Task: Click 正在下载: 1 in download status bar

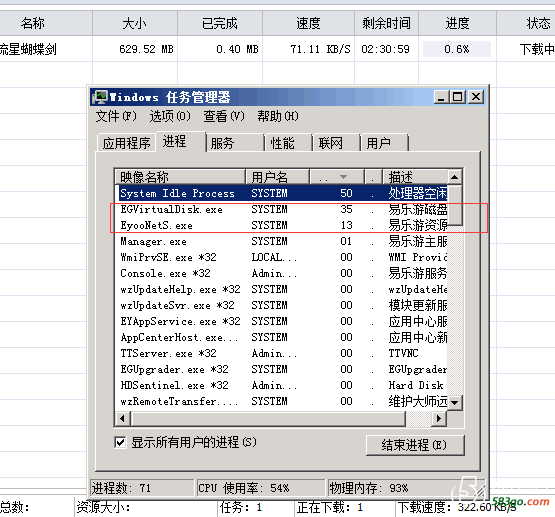Action: [330, 507]
